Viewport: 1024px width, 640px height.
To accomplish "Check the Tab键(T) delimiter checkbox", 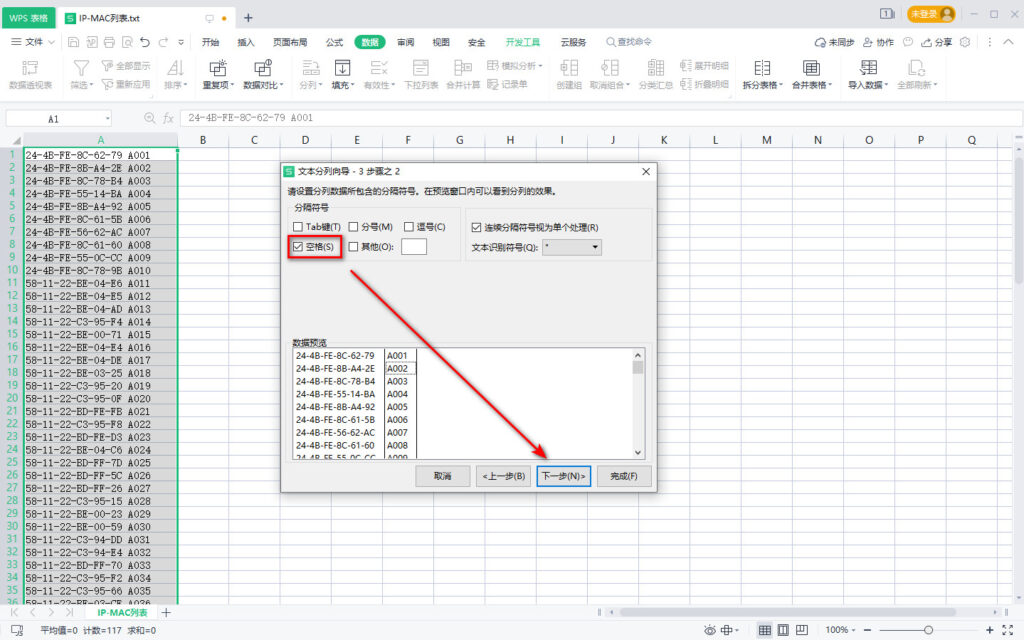I will 298,227.
